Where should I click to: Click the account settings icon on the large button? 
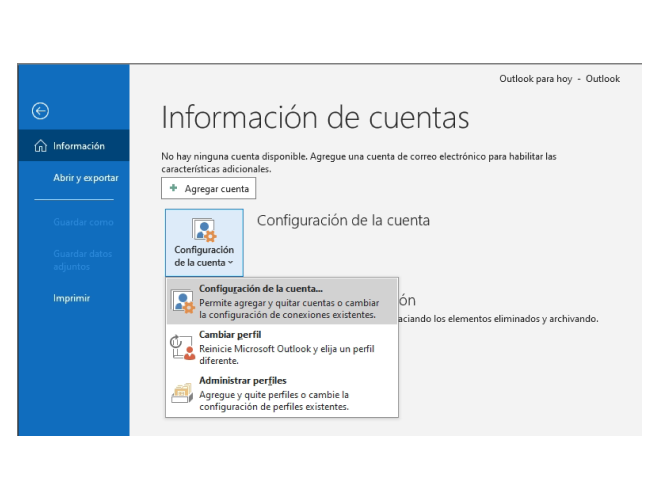click(204, 230)
